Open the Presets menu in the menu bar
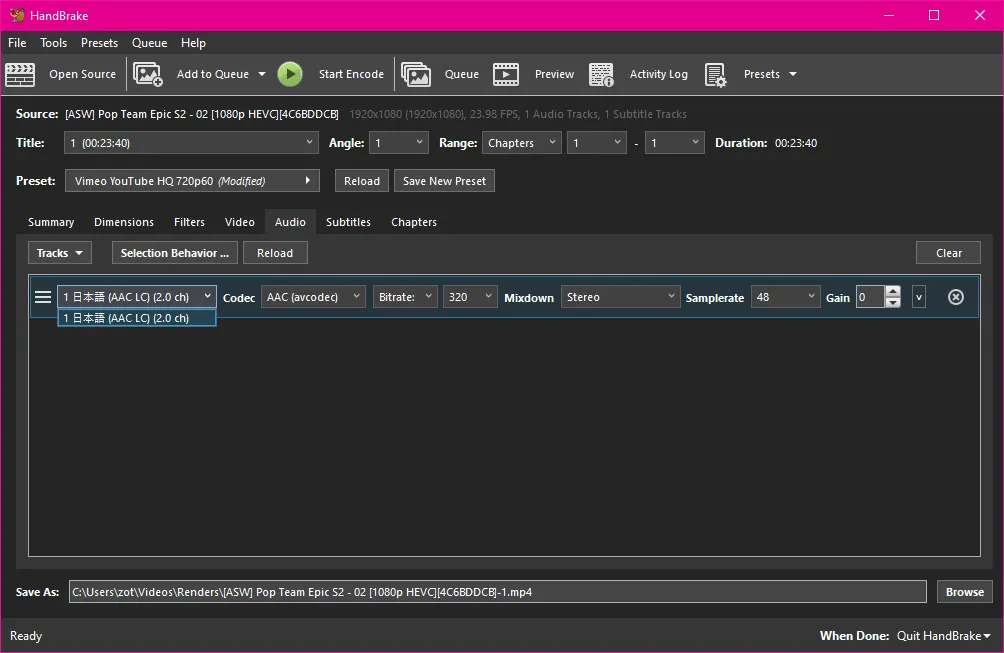This screenshot has height=653, width=1004. (99, 42)
